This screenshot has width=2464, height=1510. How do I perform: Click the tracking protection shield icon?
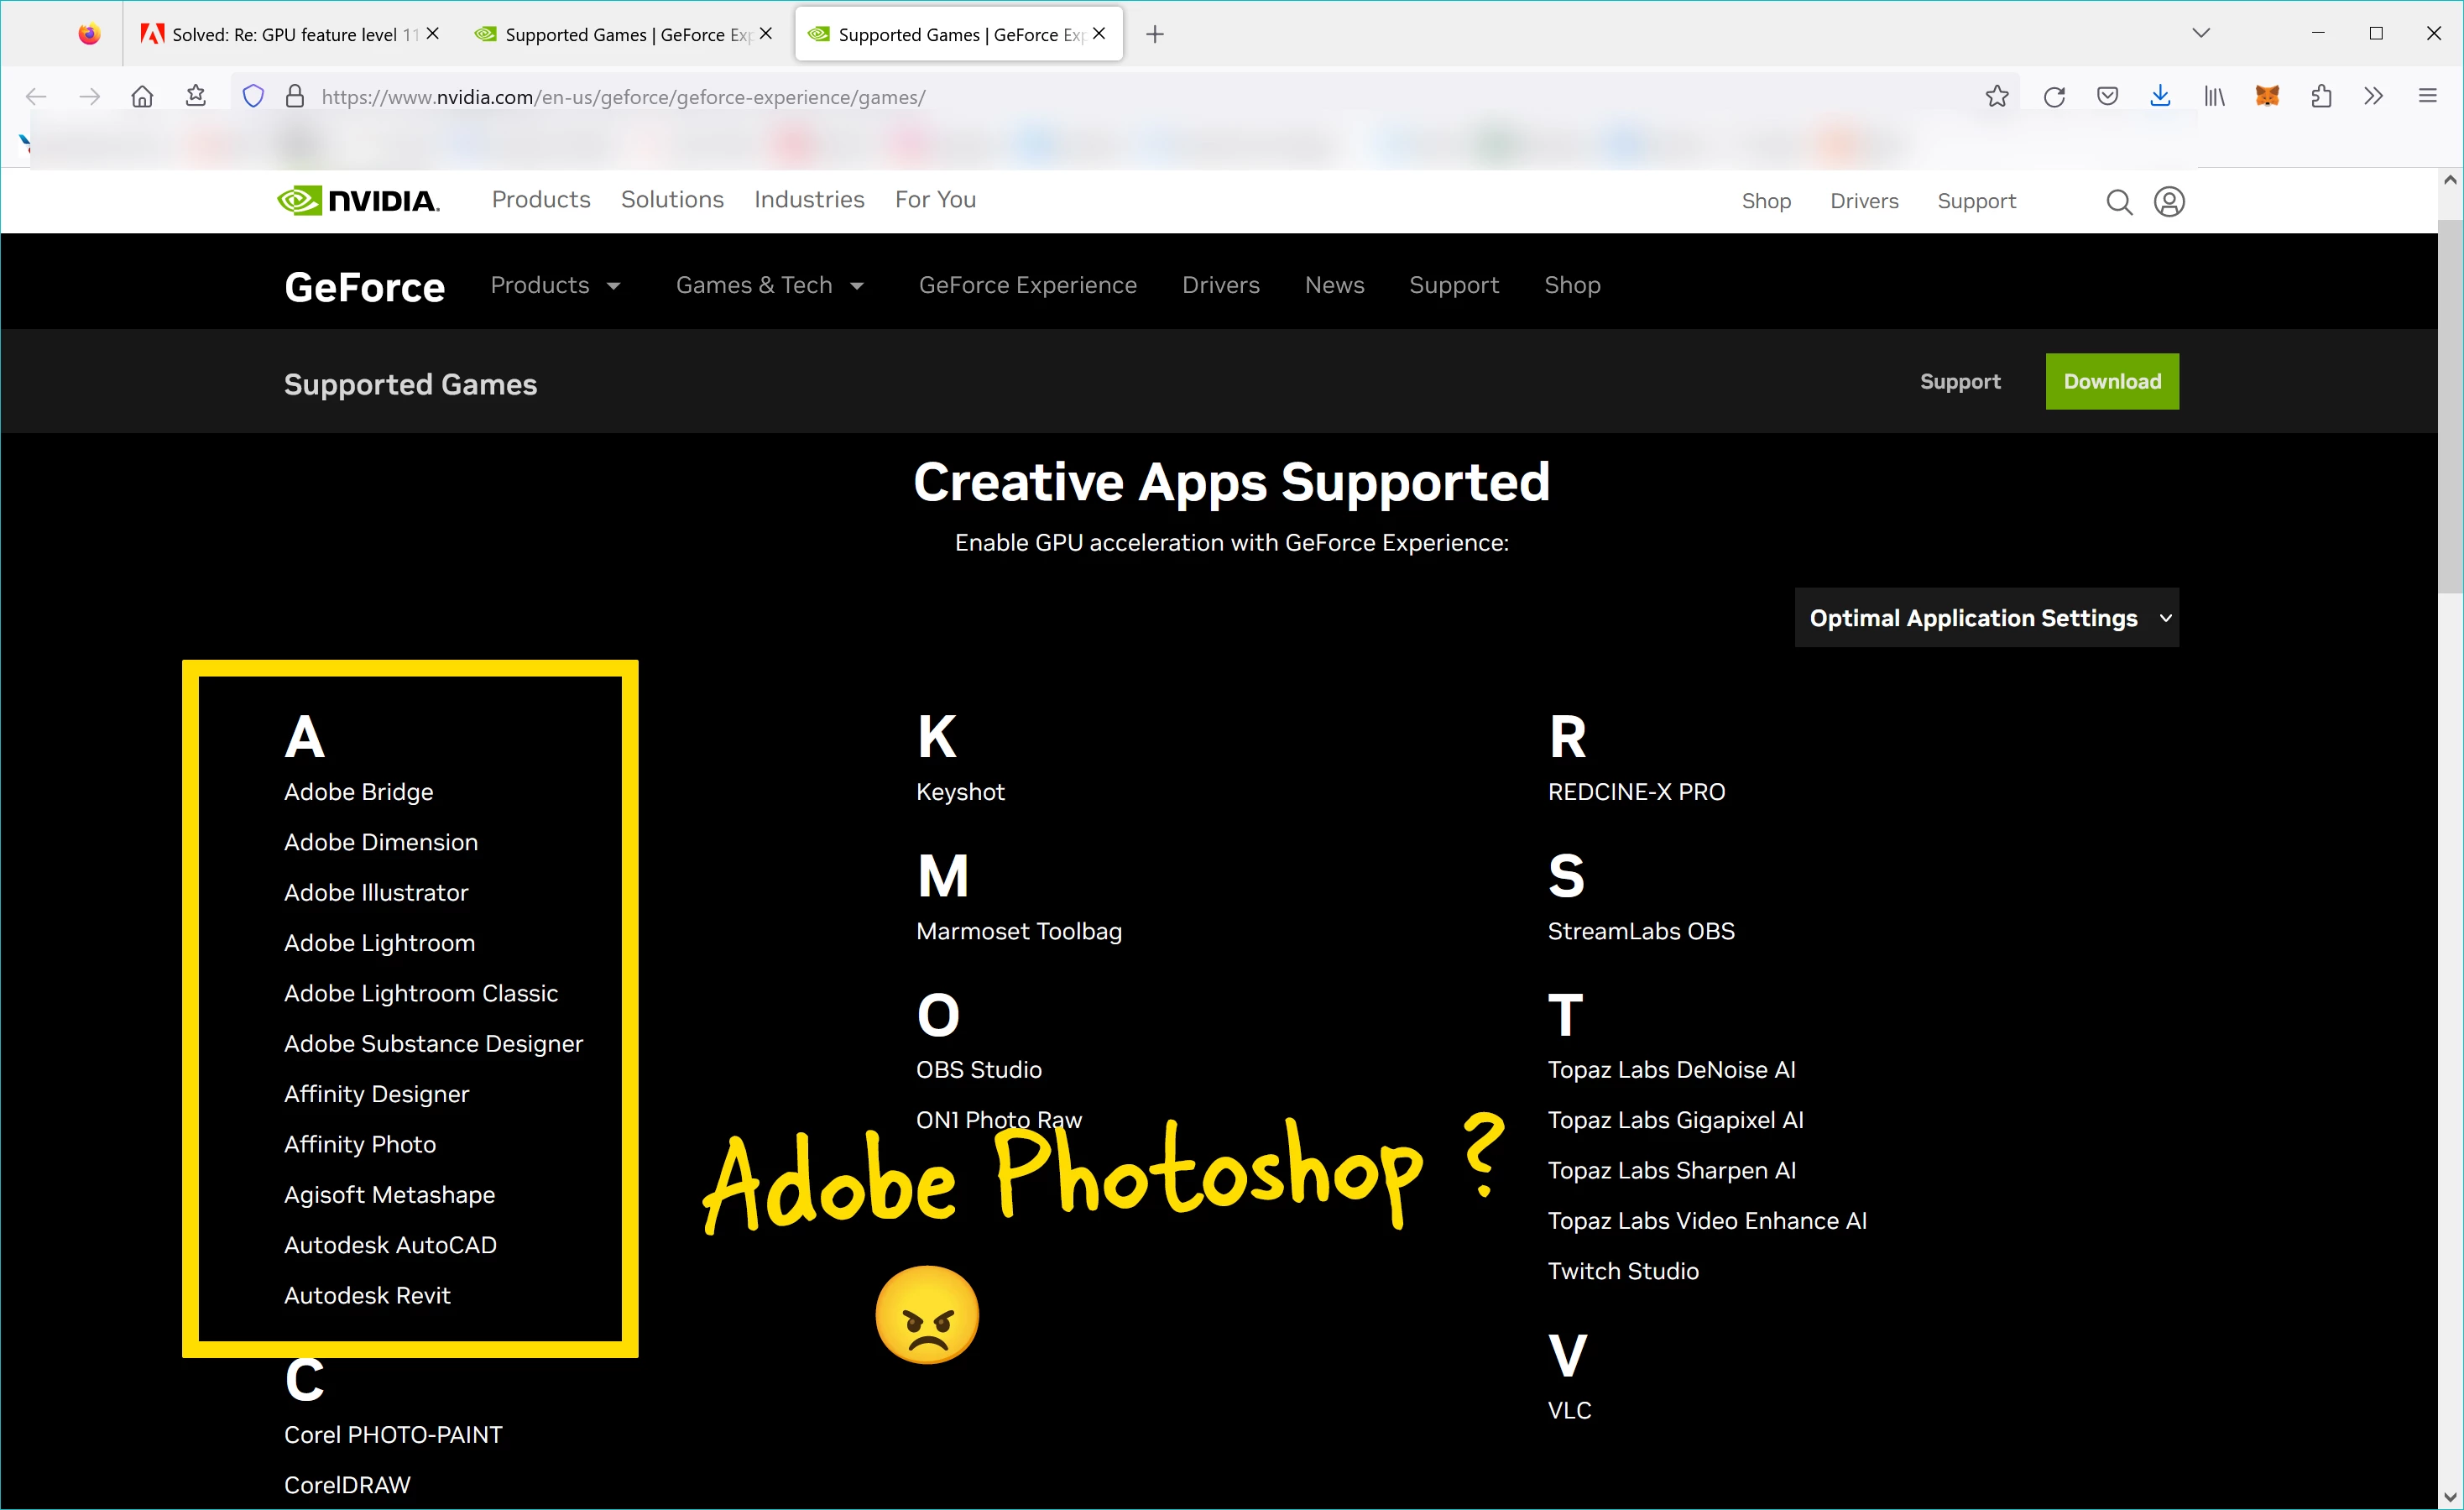[x=253, y=97]
